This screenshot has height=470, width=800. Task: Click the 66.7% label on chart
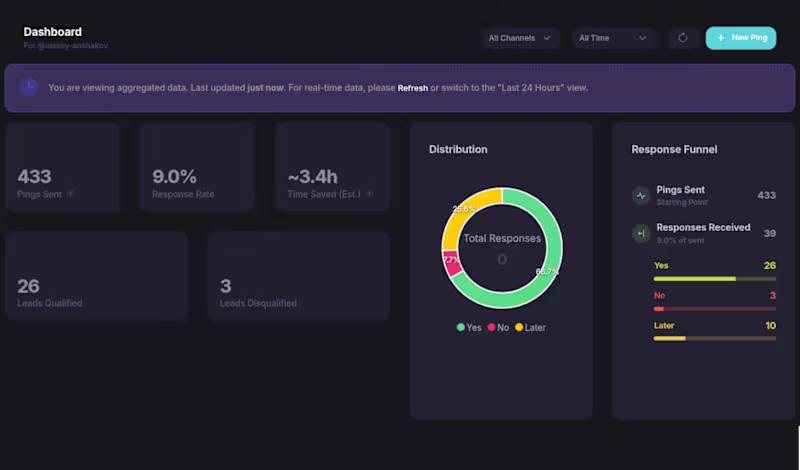point(547,271)
